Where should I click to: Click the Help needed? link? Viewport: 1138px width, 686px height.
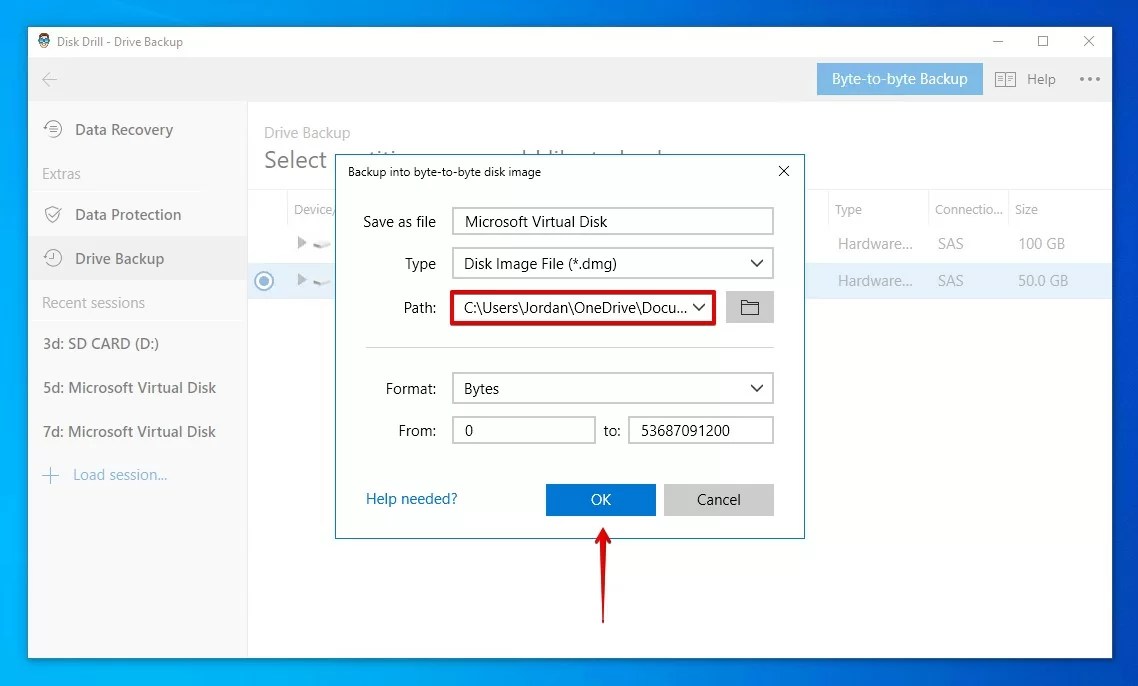411,498
